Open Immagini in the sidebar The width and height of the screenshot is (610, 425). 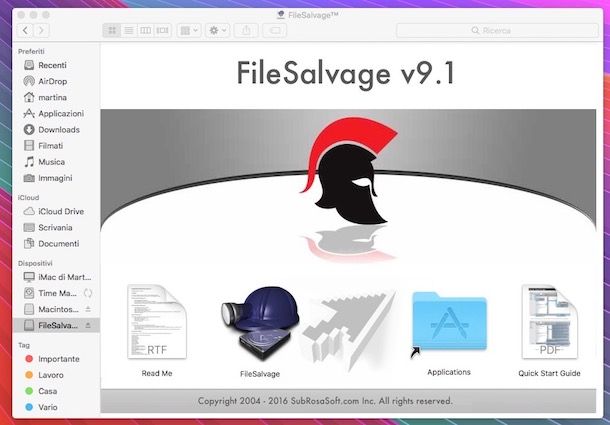tap(56, 178)
